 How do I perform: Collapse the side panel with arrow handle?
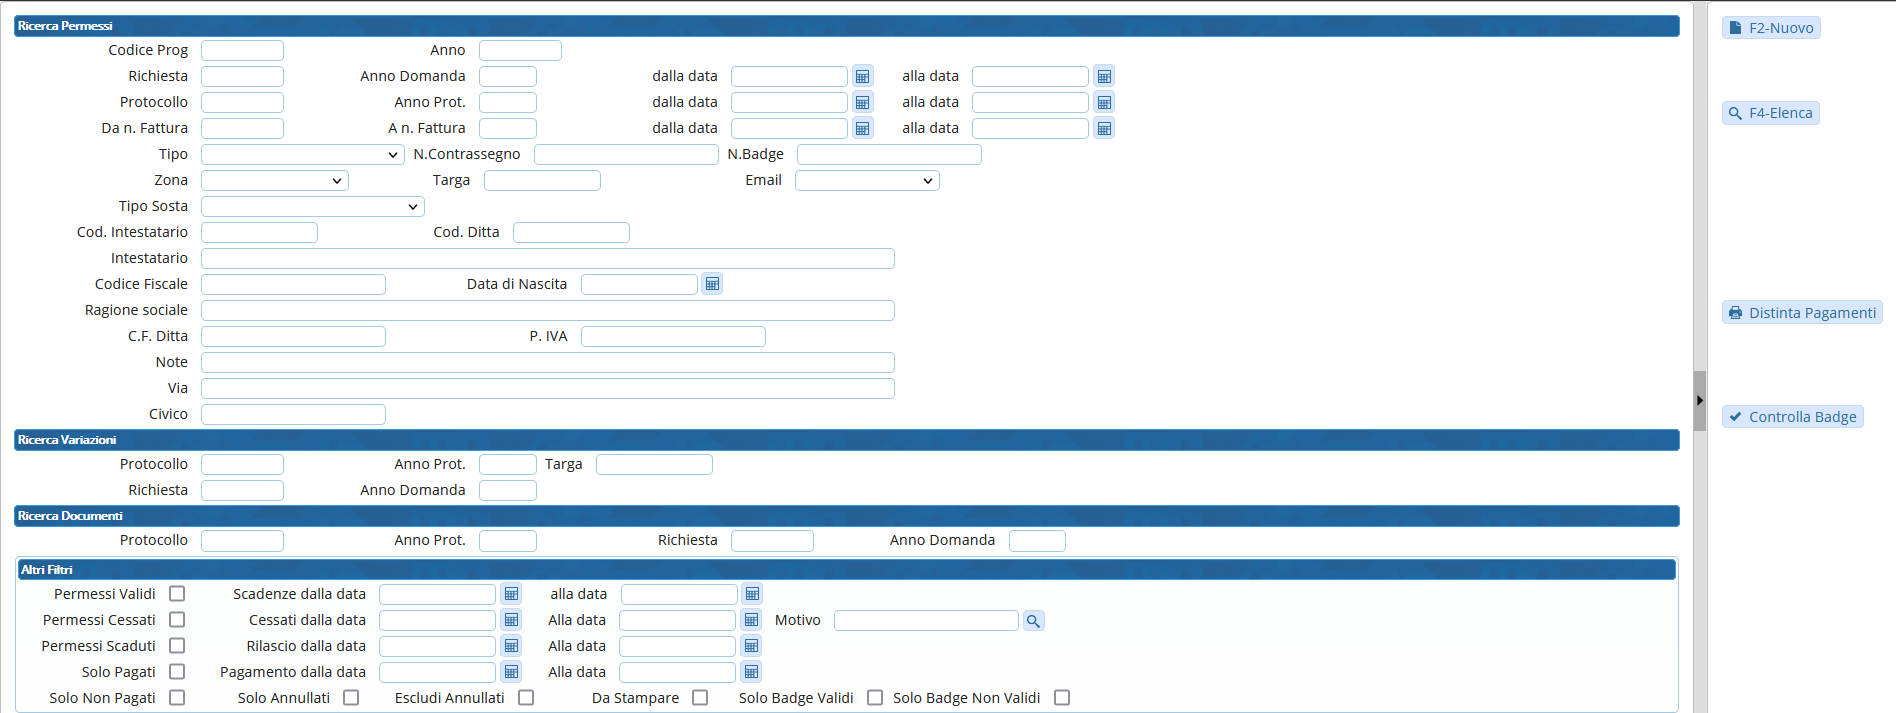coord(1699,400)
